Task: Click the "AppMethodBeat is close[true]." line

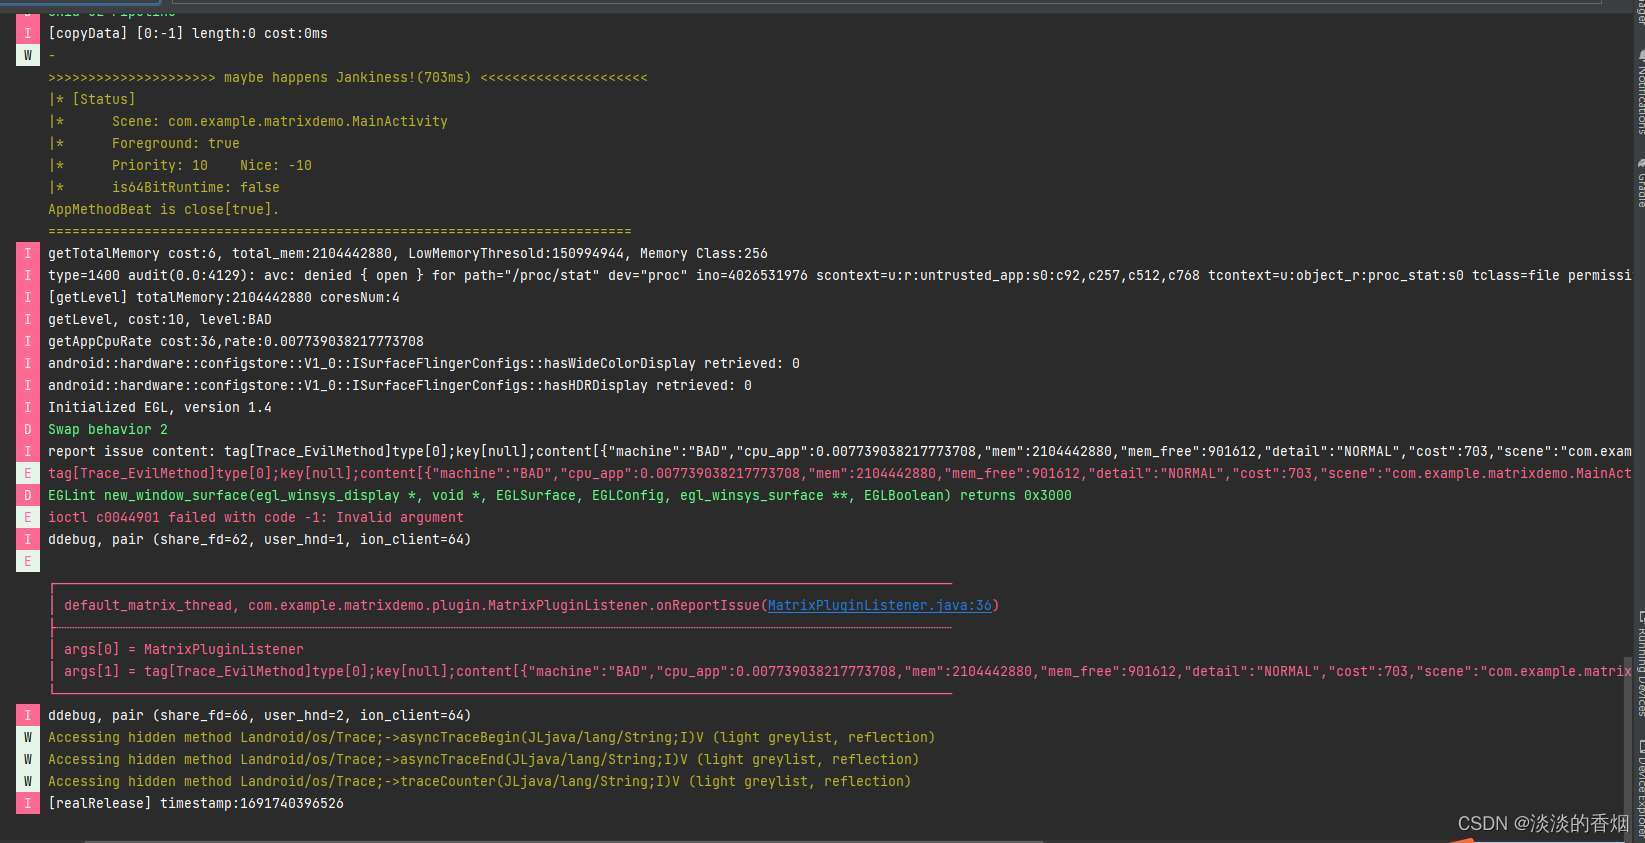Action: click(x=164, y=209)
